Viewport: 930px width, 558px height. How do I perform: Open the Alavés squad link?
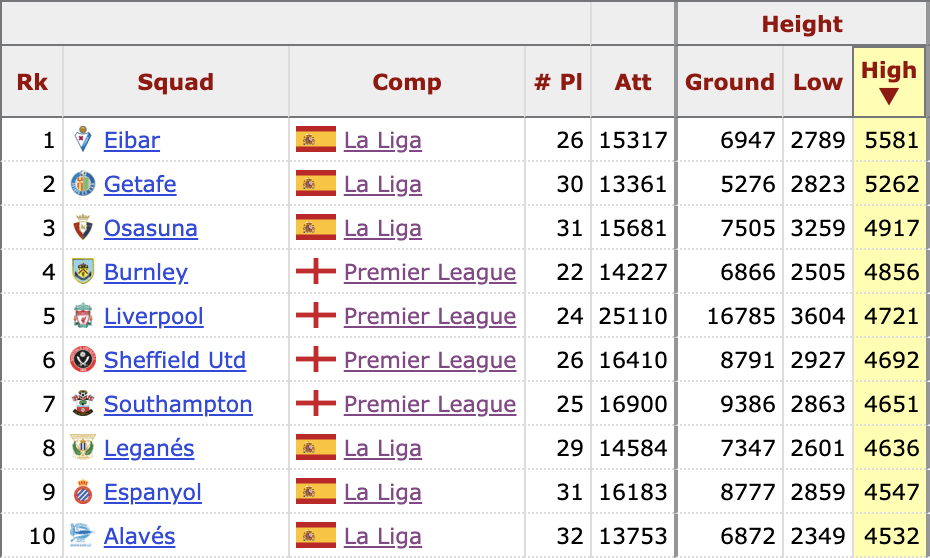[139, 536]
